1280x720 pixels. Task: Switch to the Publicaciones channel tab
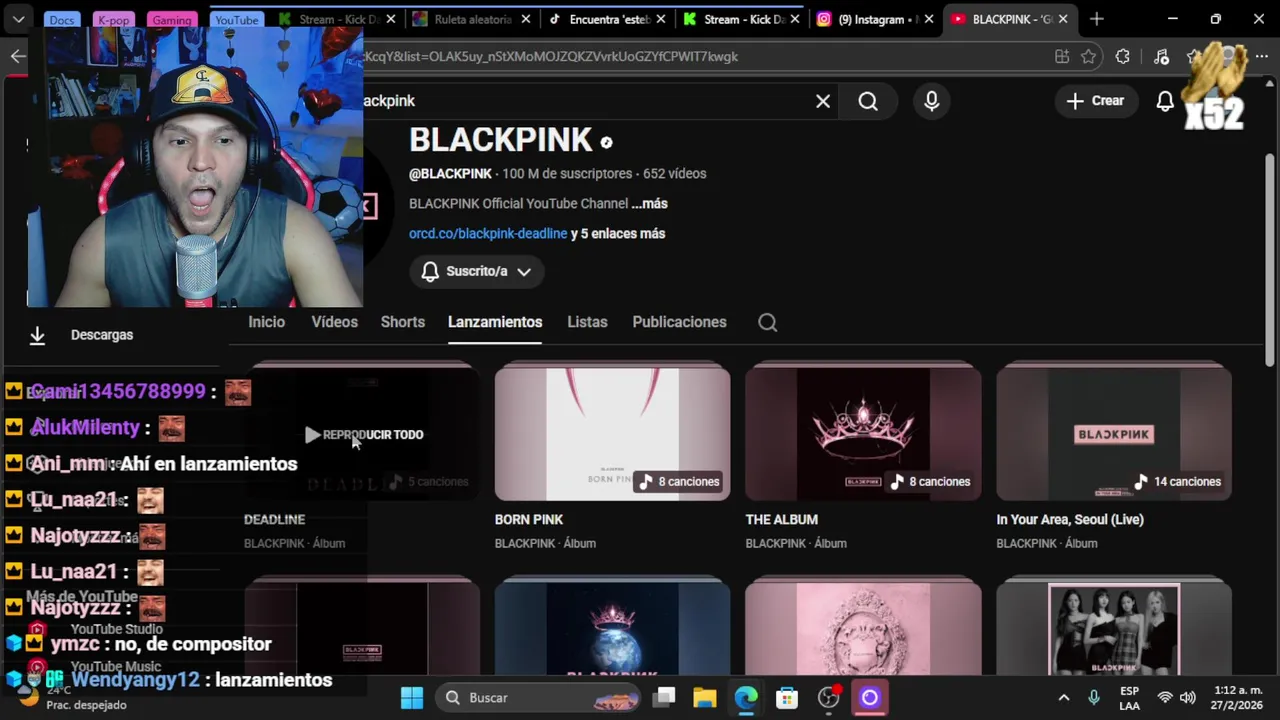point(679,322)
